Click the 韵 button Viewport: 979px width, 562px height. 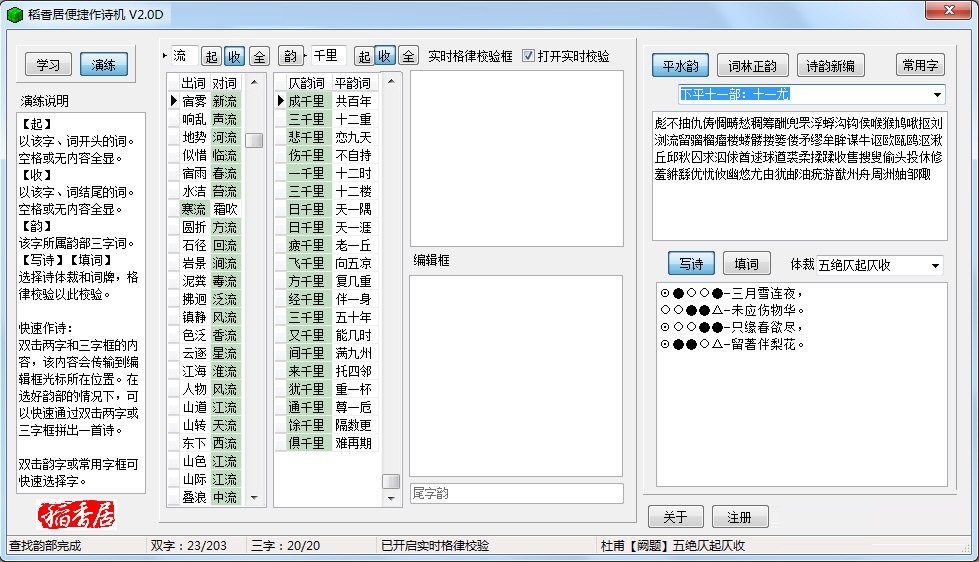290,56
